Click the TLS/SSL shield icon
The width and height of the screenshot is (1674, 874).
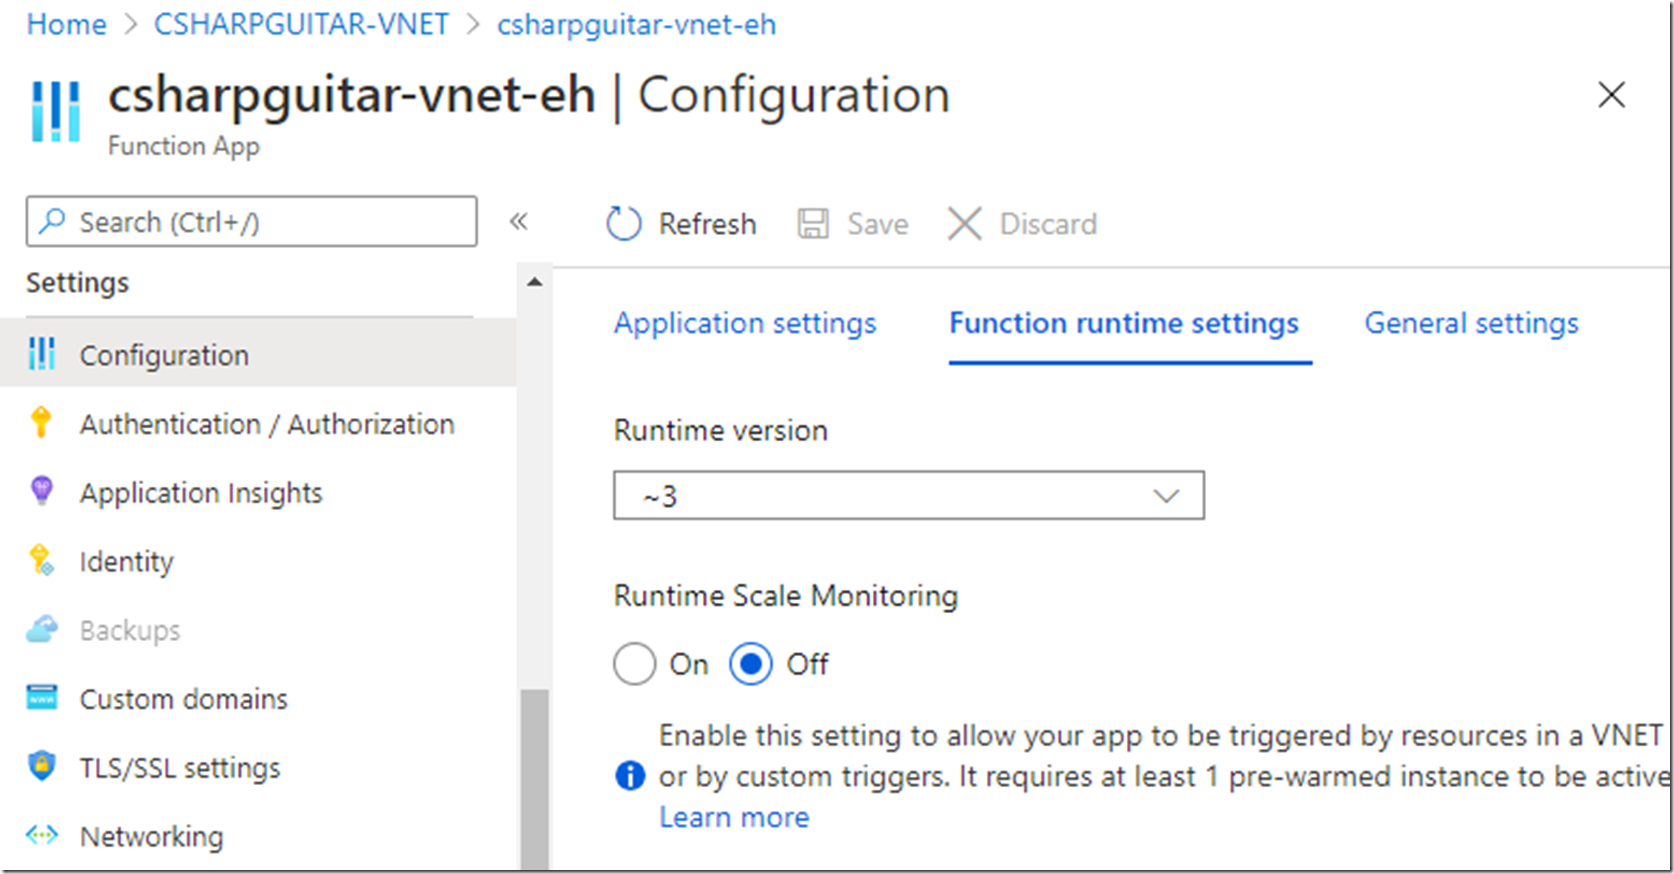tap(41, 766)
